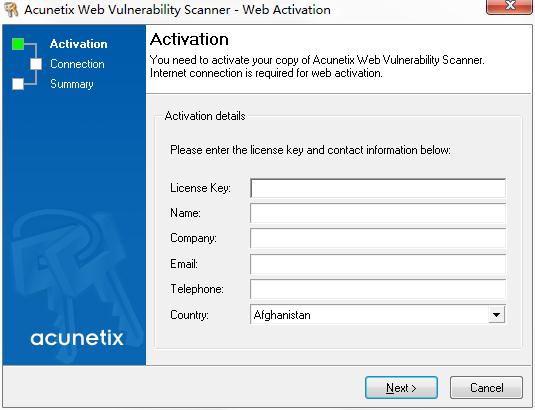
Task: Focus the License Key input field
Action: point(378,188)
